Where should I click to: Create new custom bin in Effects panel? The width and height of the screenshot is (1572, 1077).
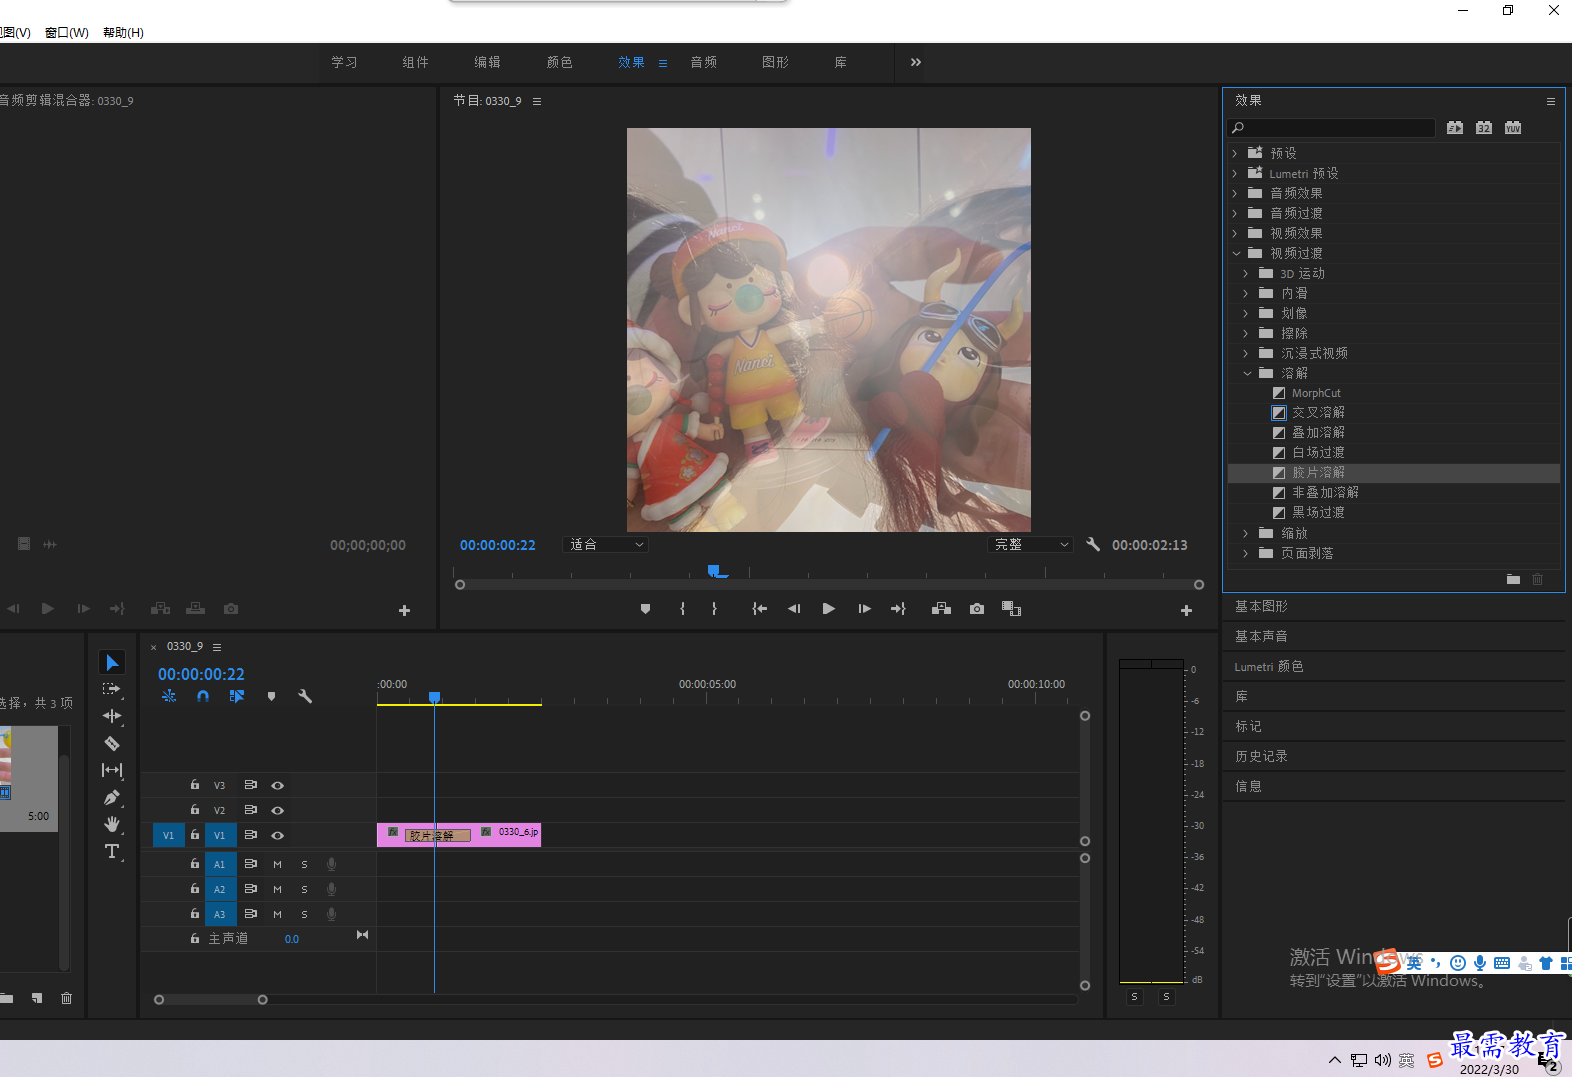tap(1513, 579)
